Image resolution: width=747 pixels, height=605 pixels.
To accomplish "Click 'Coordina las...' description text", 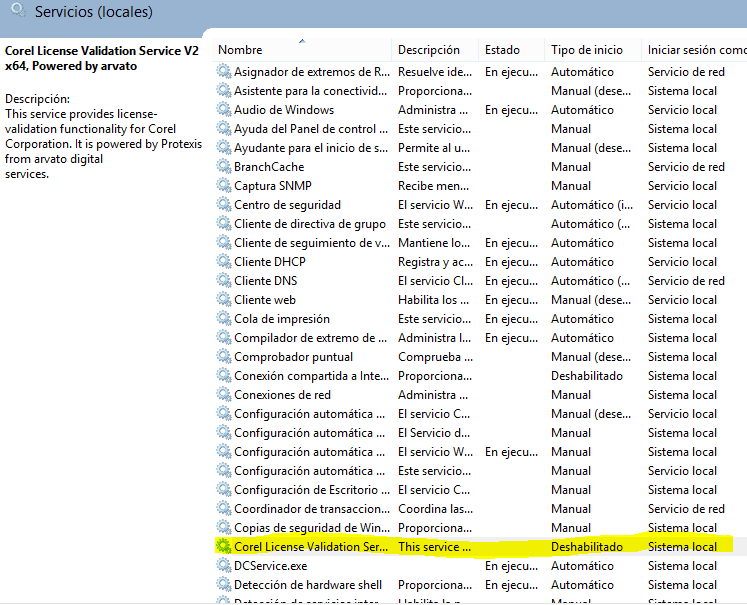I will coord(435,509).
